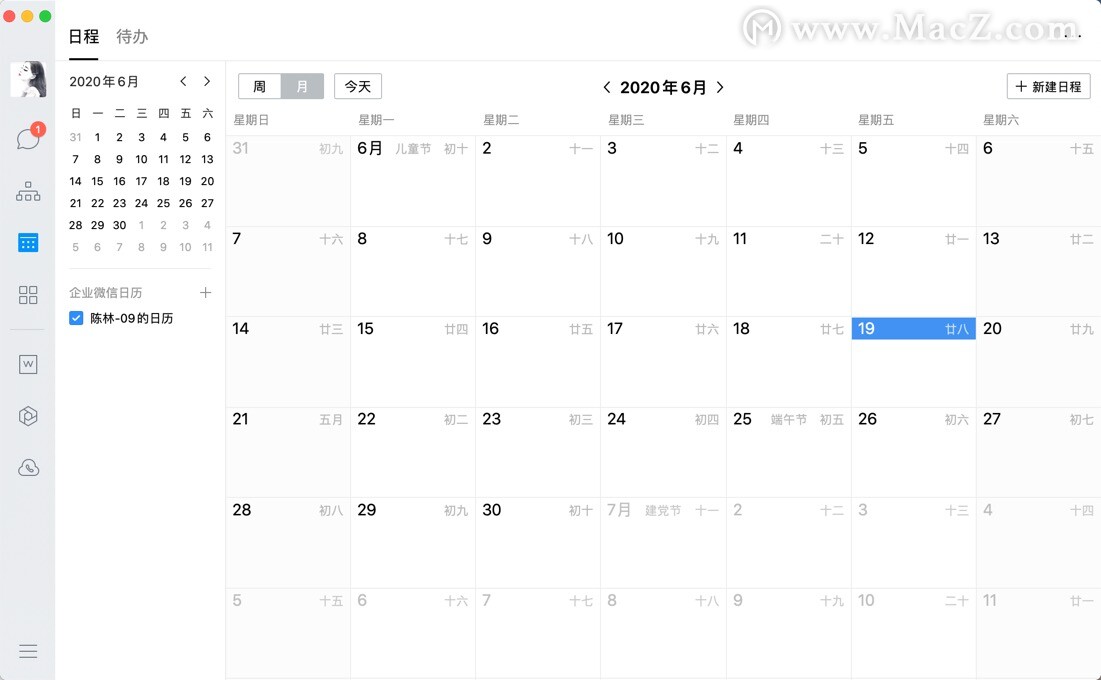Select June 6 in main calendar
Image resolution: width=1101 pixels, height=680 pixels.
pos(1039,181)
